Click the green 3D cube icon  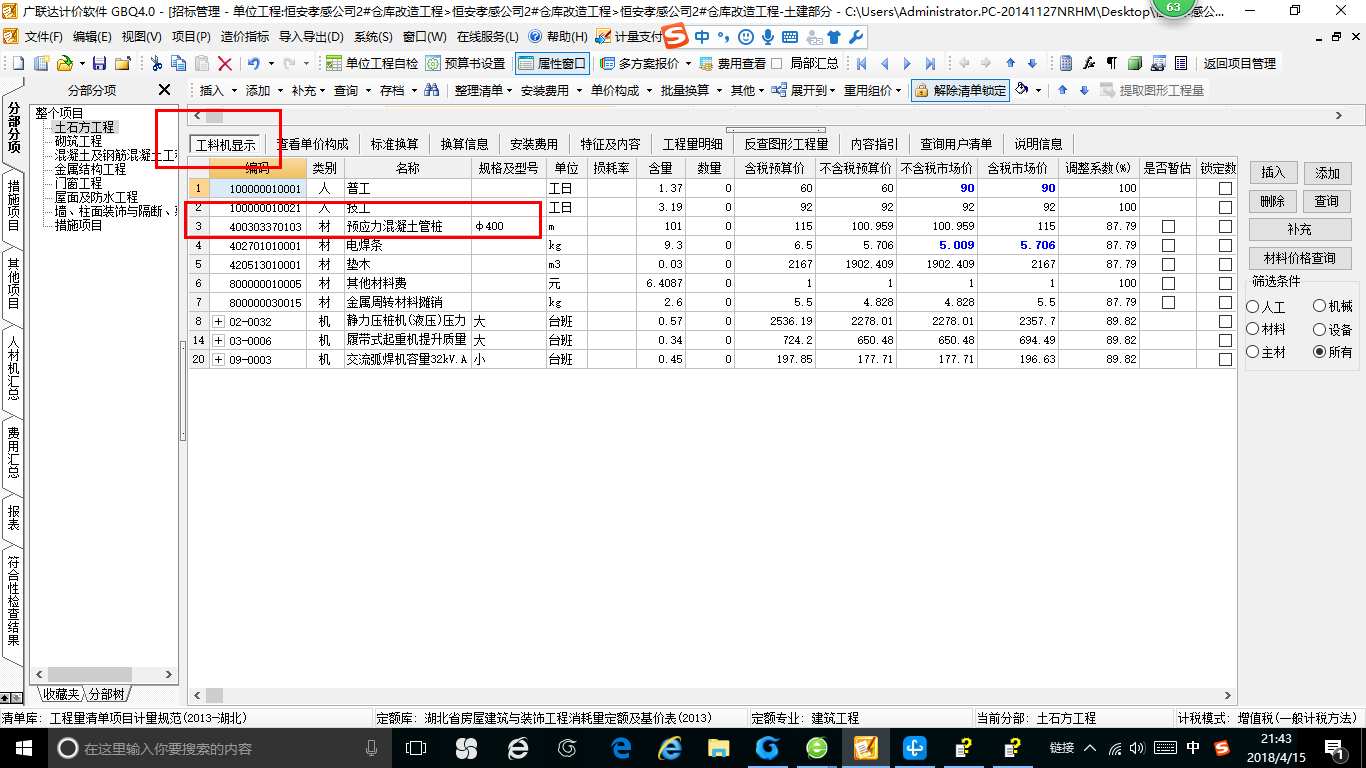pos(1135,63)
